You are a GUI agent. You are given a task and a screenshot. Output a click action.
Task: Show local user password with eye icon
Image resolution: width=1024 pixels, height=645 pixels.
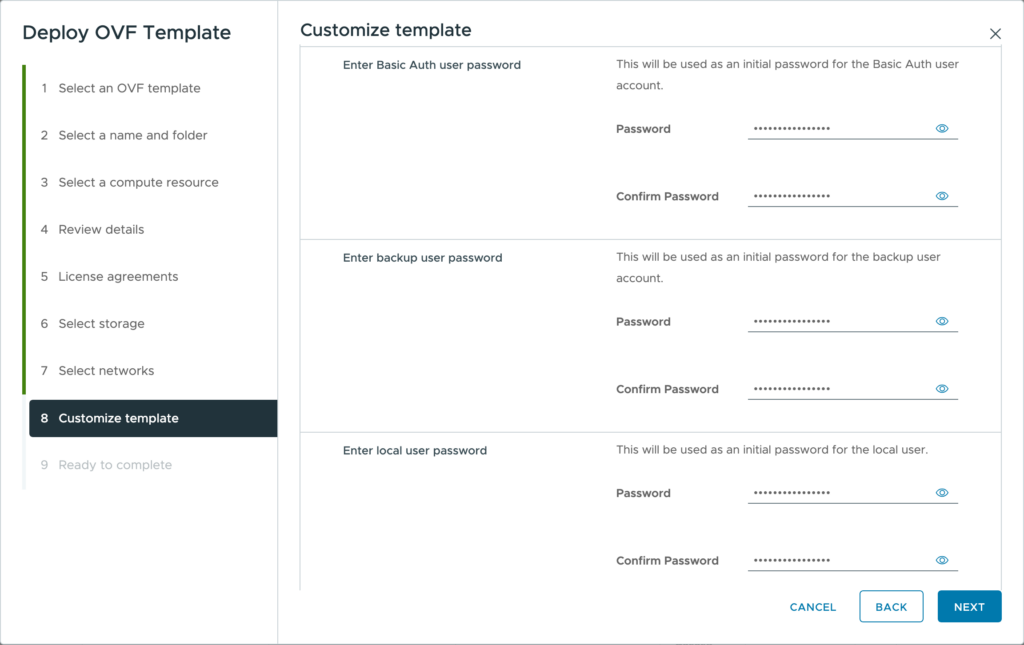point(941,493)
